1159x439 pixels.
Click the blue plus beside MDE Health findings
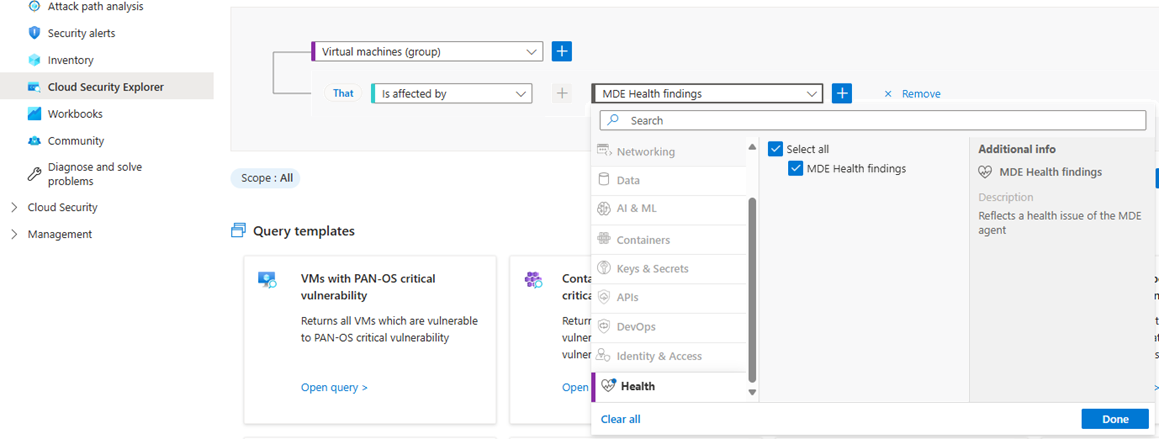[x=842, y=93]
